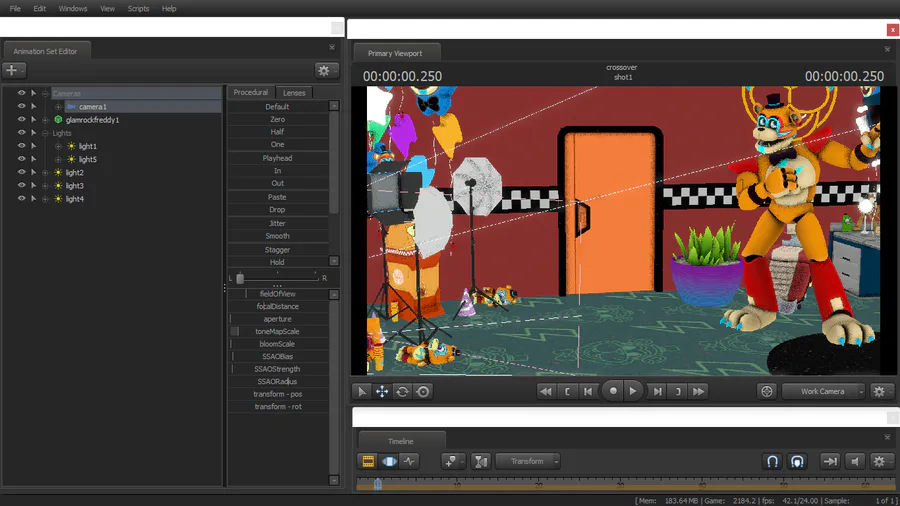Apply the Playhead preset
This screenshot has width=900, height=506.
point(277,158)
